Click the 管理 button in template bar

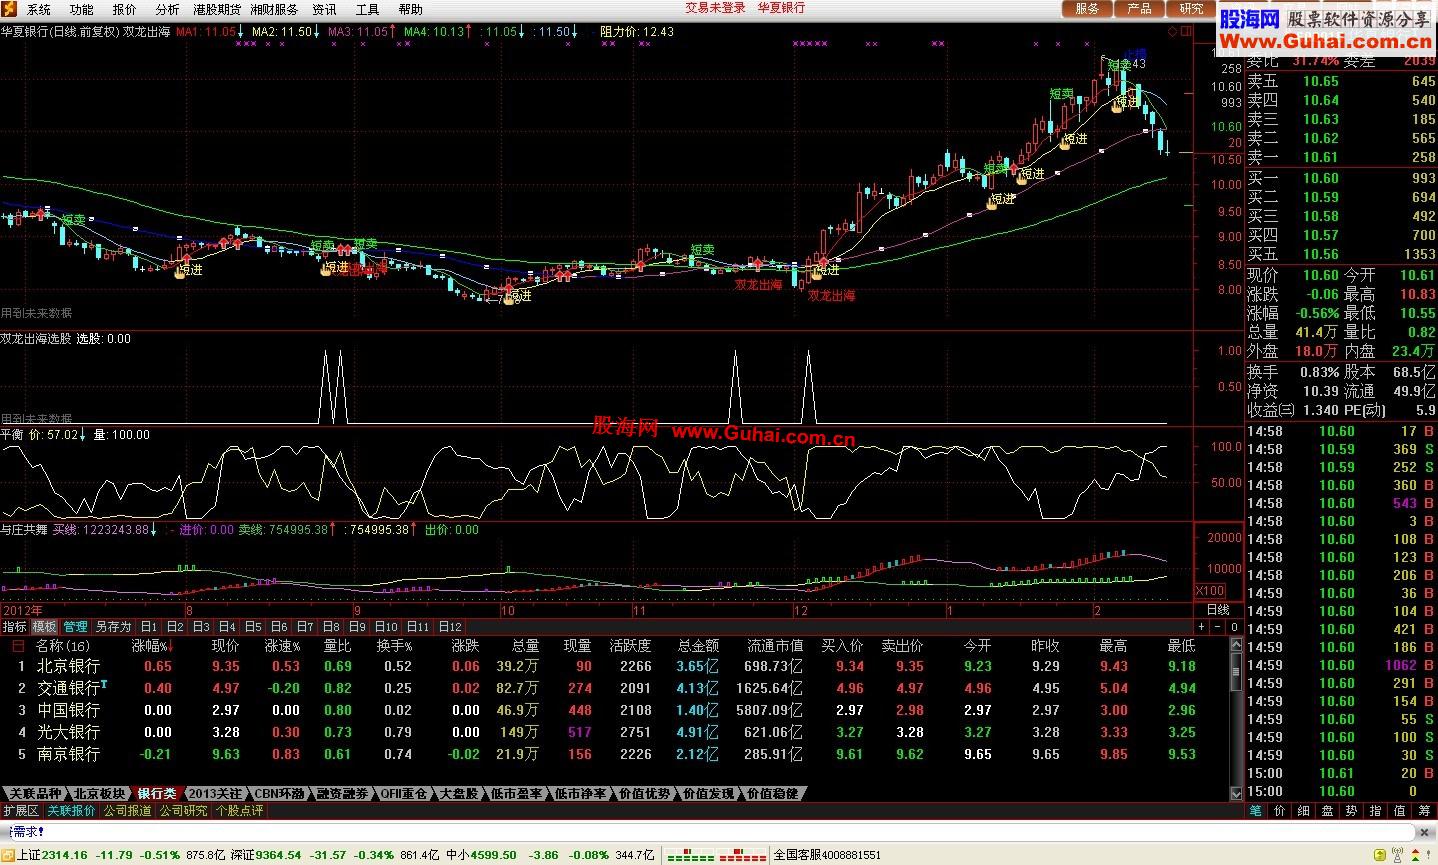[x=75, y=627]
